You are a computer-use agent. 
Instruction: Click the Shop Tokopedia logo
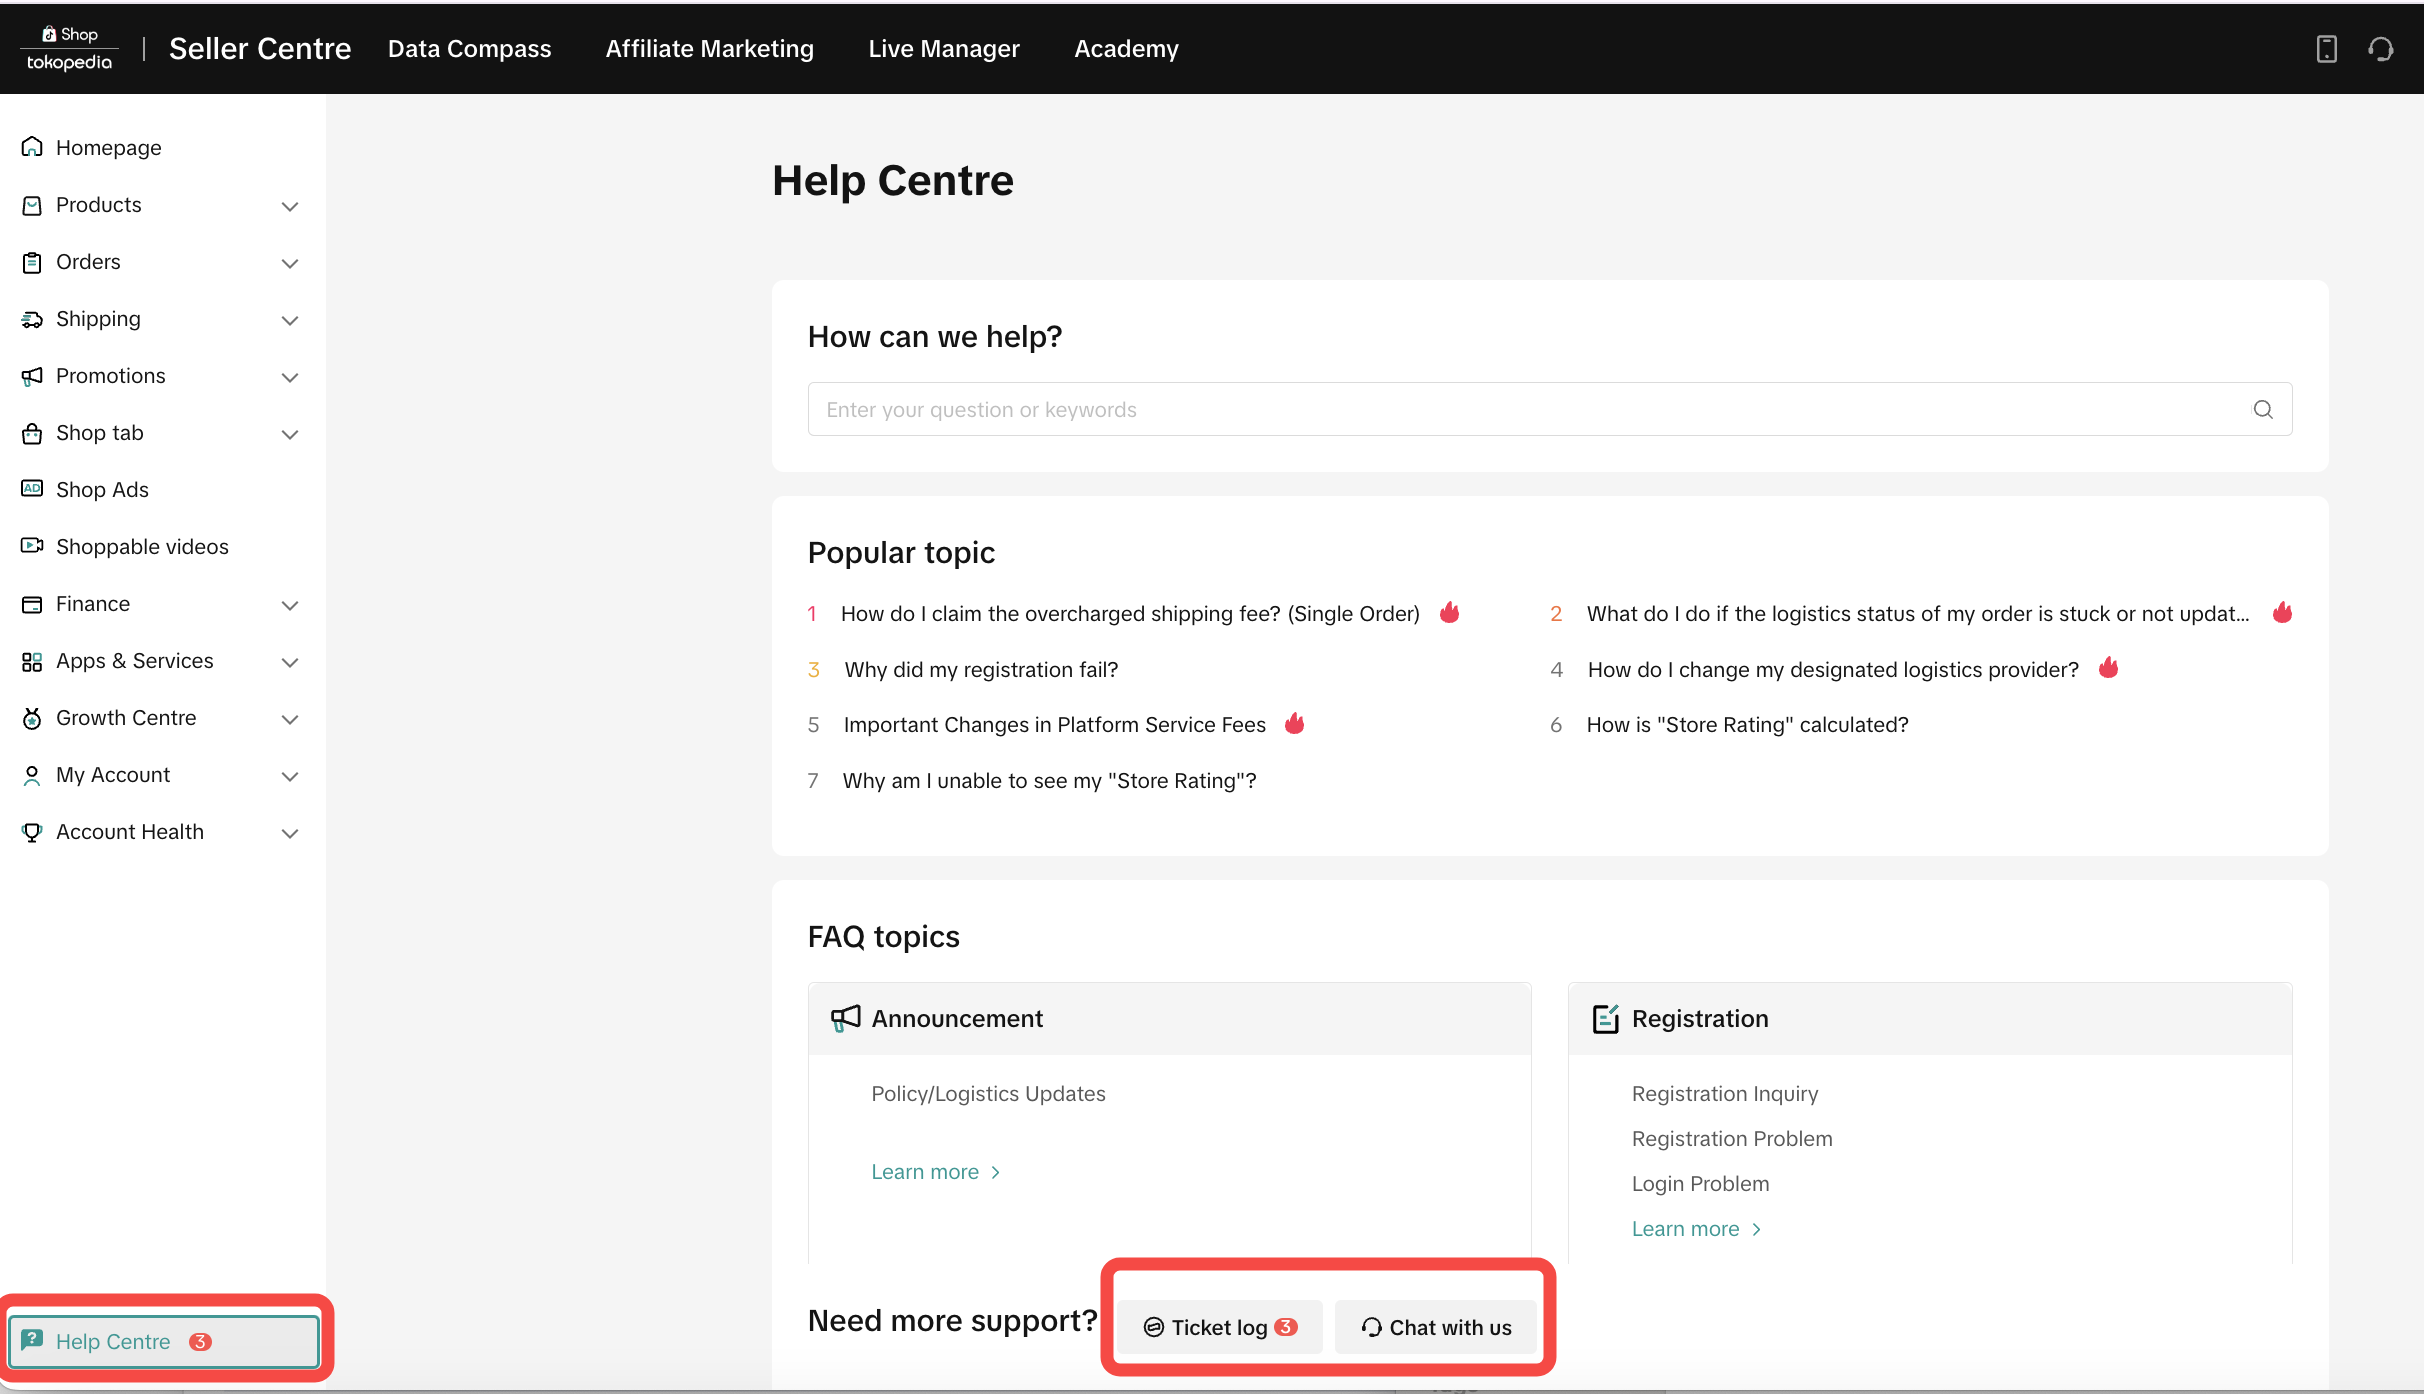pyautogui.click(x=69, y=48)
